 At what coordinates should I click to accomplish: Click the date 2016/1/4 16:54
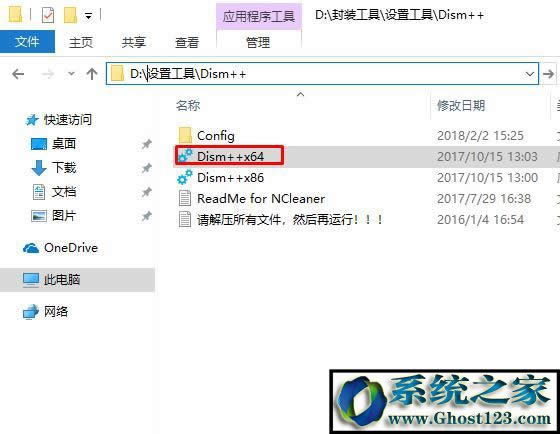click(480, 219)
